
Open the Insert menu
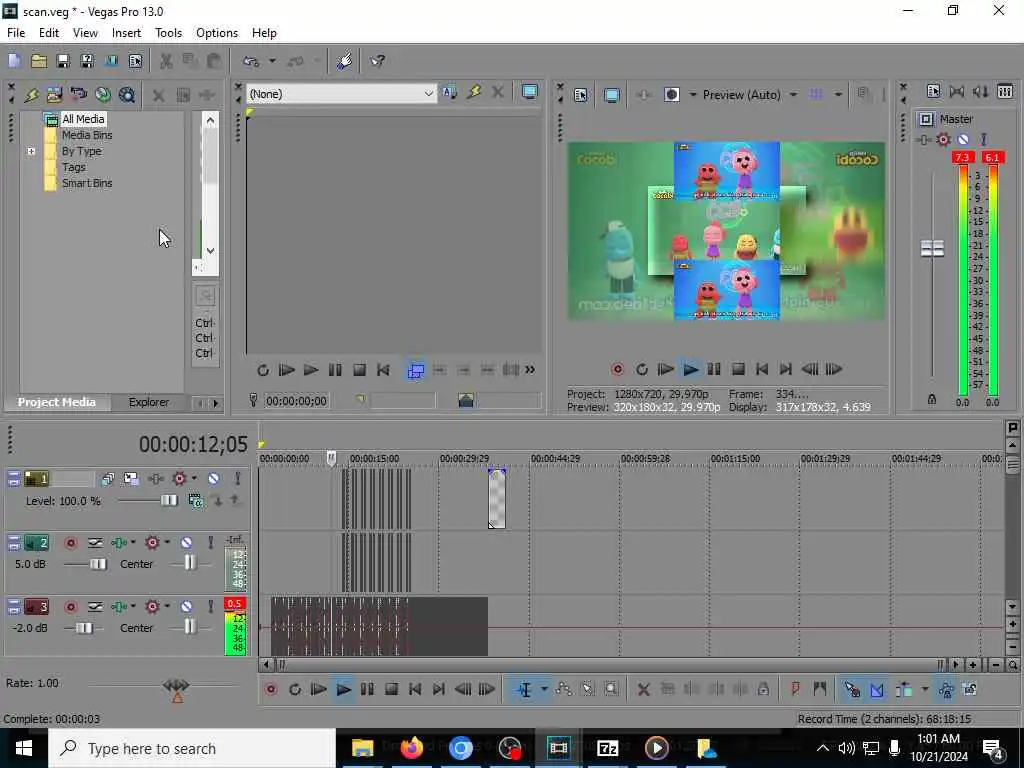point(126,33)
